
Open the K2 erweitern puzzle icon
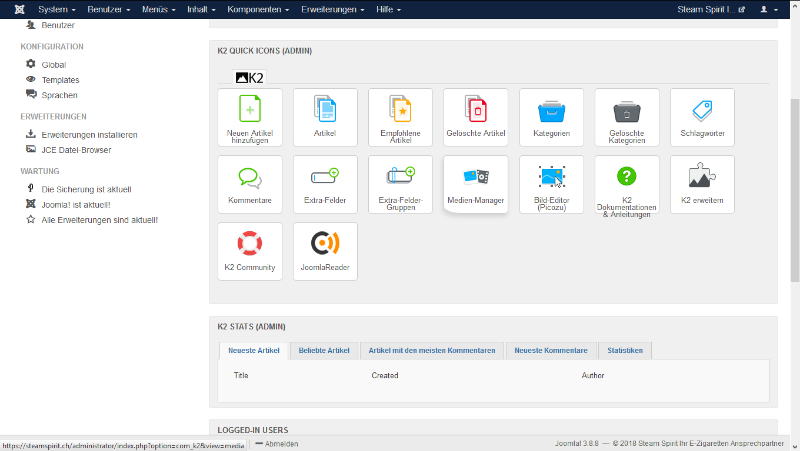pyautogui.click(x=703, y=184)
